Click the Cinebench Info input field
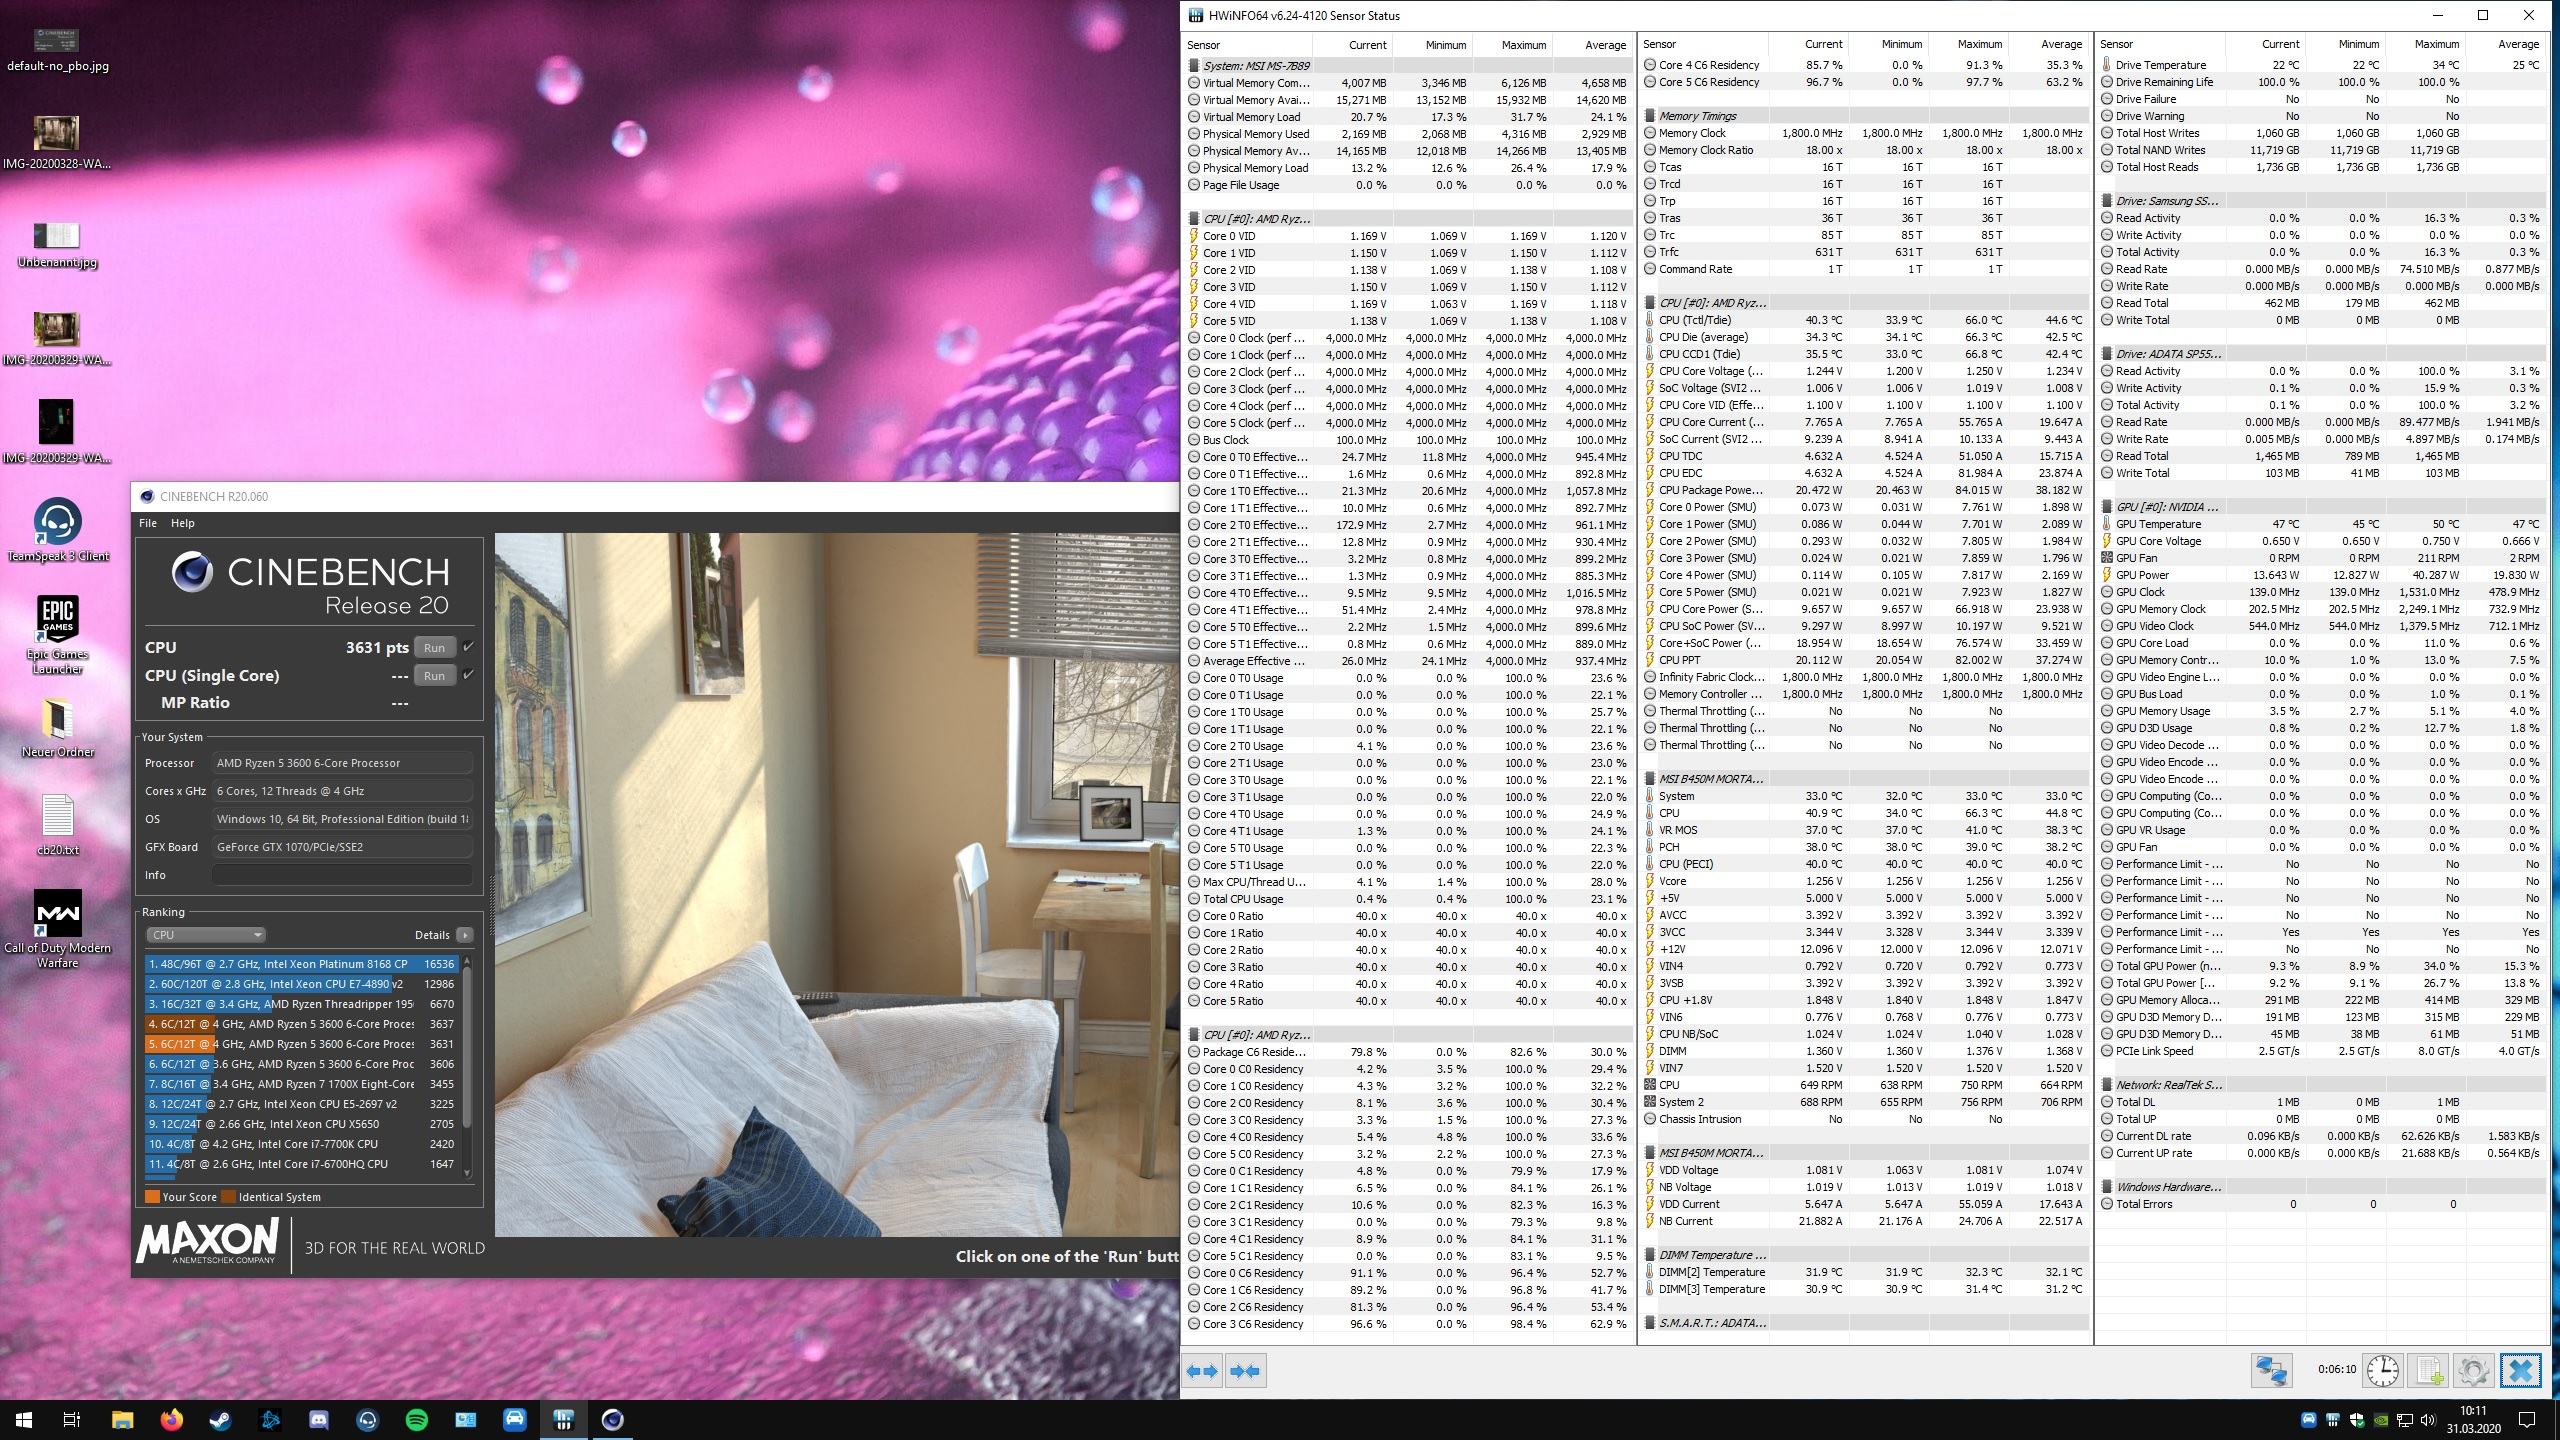 (x=342, y=875)
